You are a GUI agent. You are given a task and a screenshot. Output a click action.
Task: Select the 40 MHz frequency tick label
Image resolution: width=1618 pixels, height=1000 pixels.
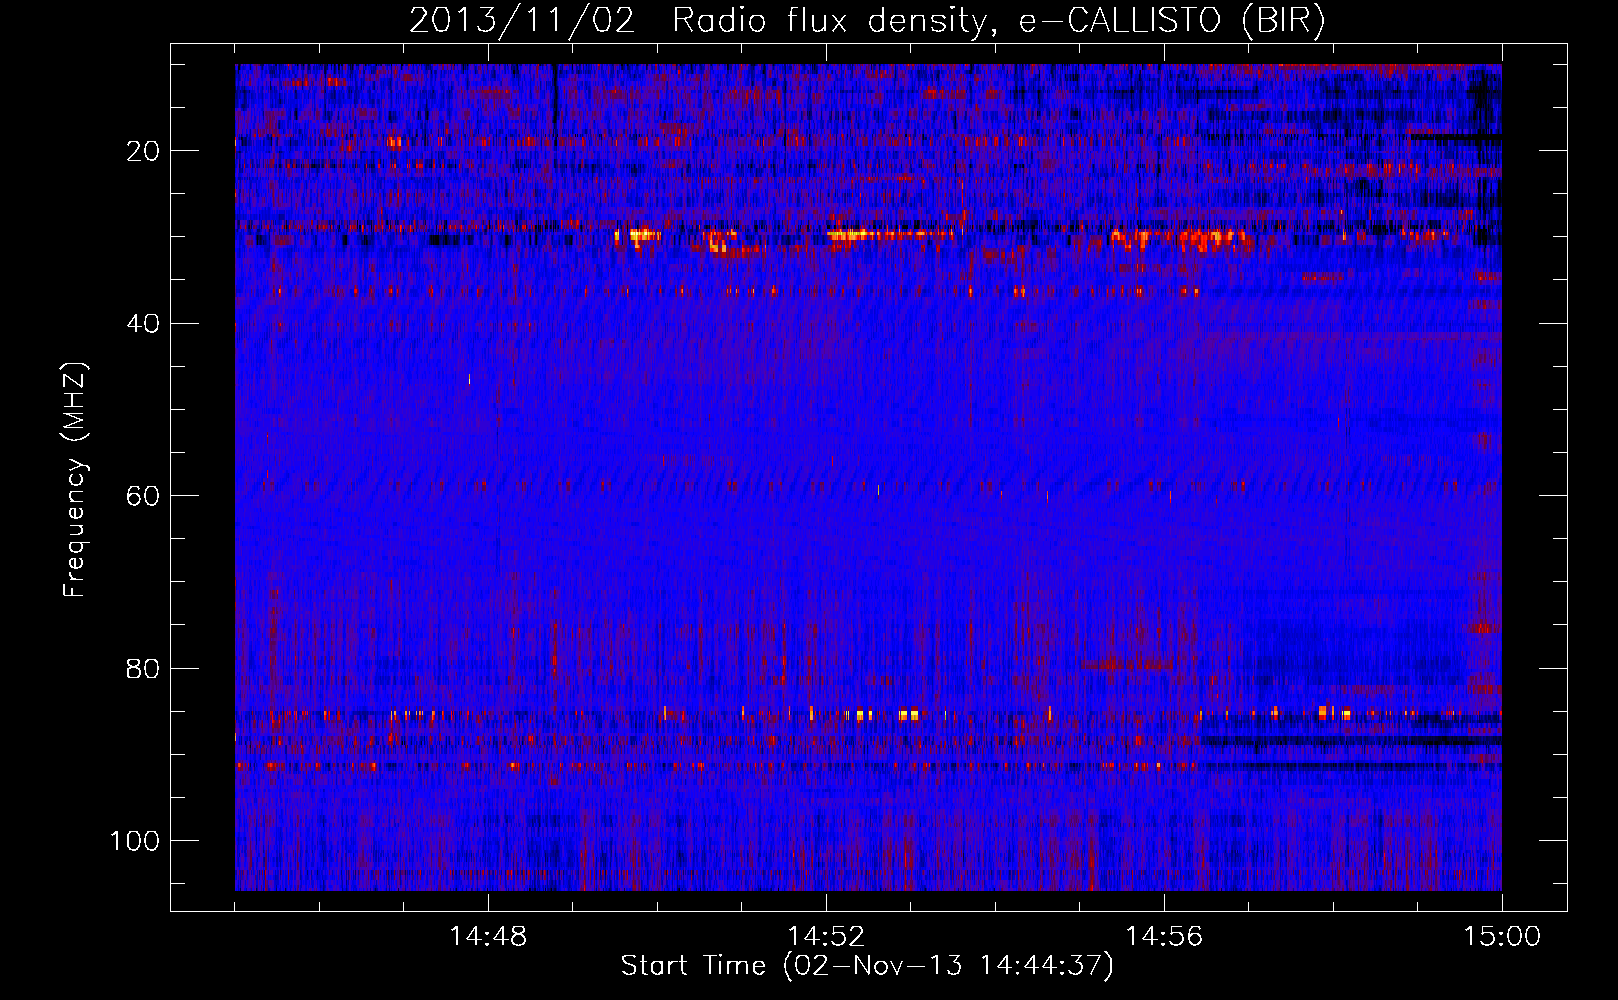(x=143, y=323)
